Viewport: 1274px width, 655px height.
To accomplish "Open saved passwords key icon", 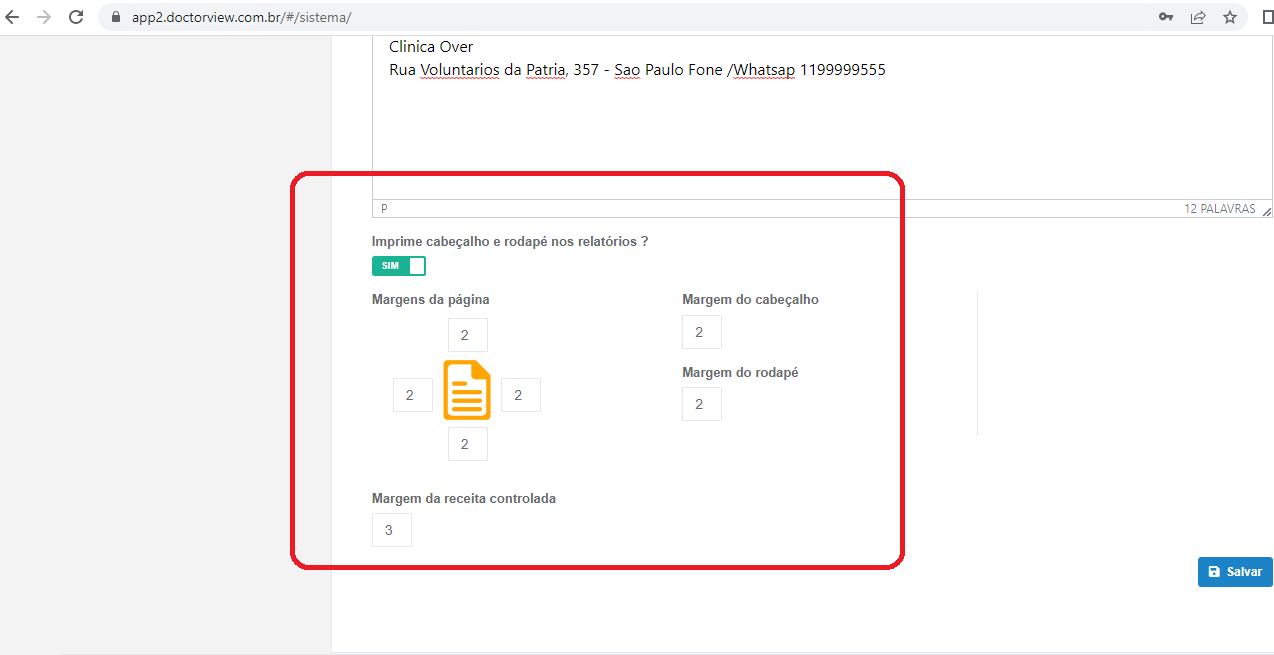I will click(1166, 17).
